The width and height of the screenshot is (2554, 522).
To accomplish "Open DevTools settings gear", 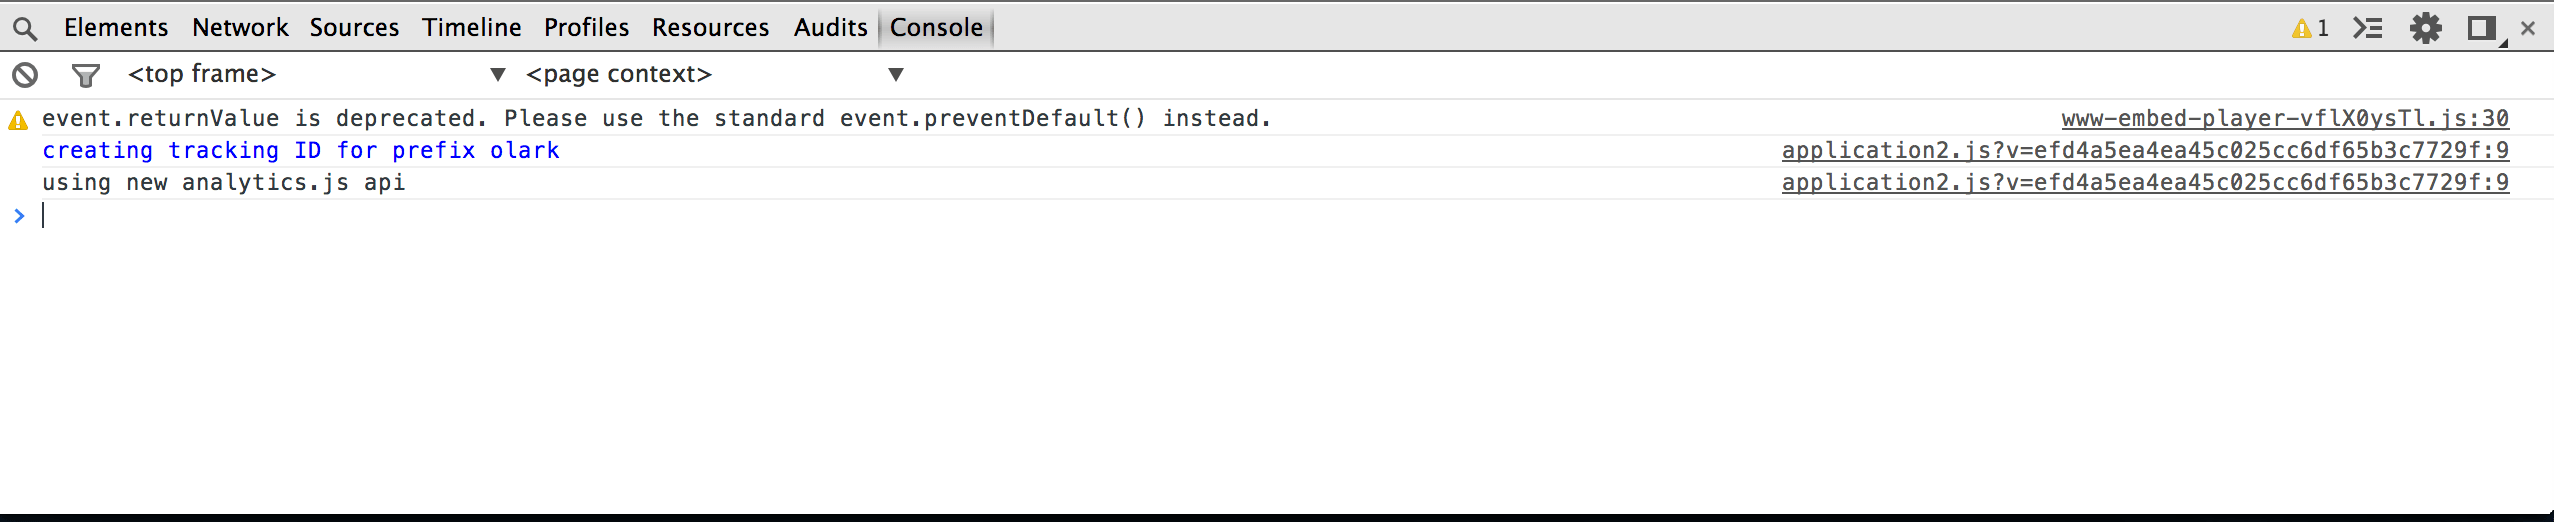I will [x=2426, y=28].
